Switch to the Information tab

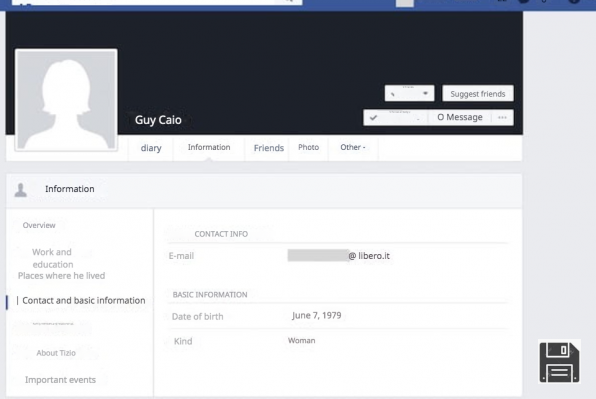click(x=209, y=147)
